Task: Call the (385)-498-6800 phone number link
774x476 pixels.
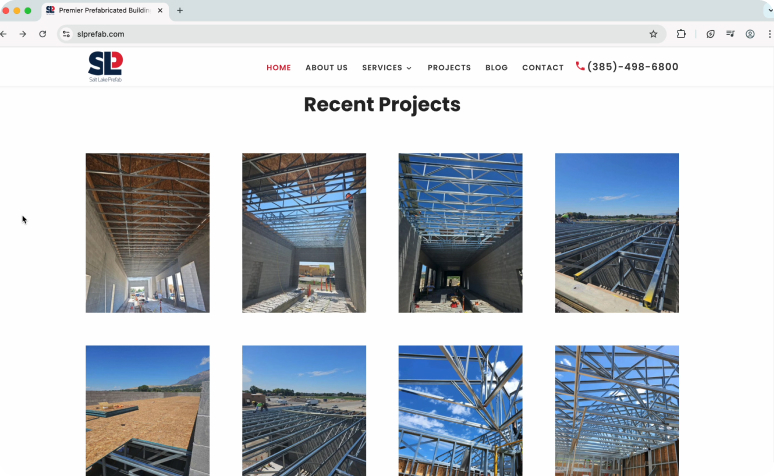Action: 632,67
